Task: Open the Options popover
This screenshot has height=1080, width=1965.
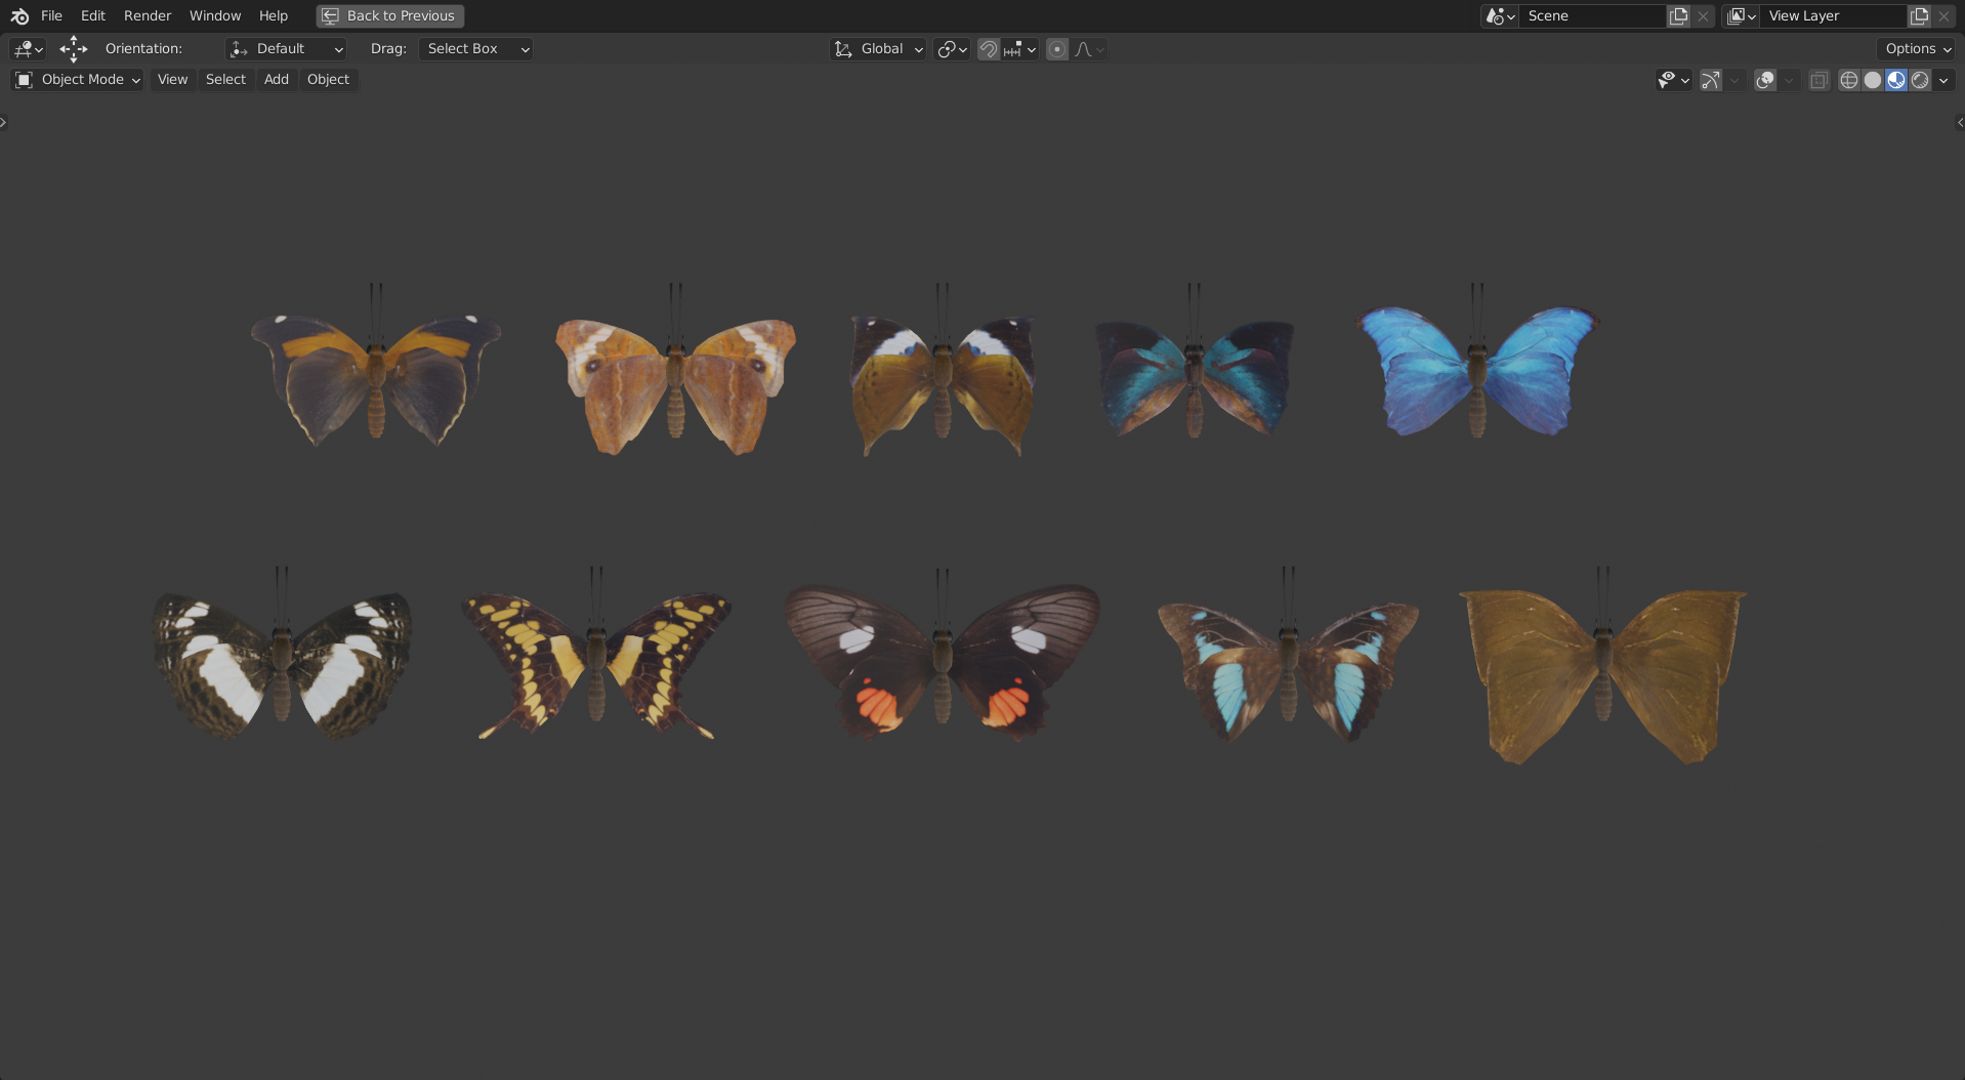Action: point(1917,49)
